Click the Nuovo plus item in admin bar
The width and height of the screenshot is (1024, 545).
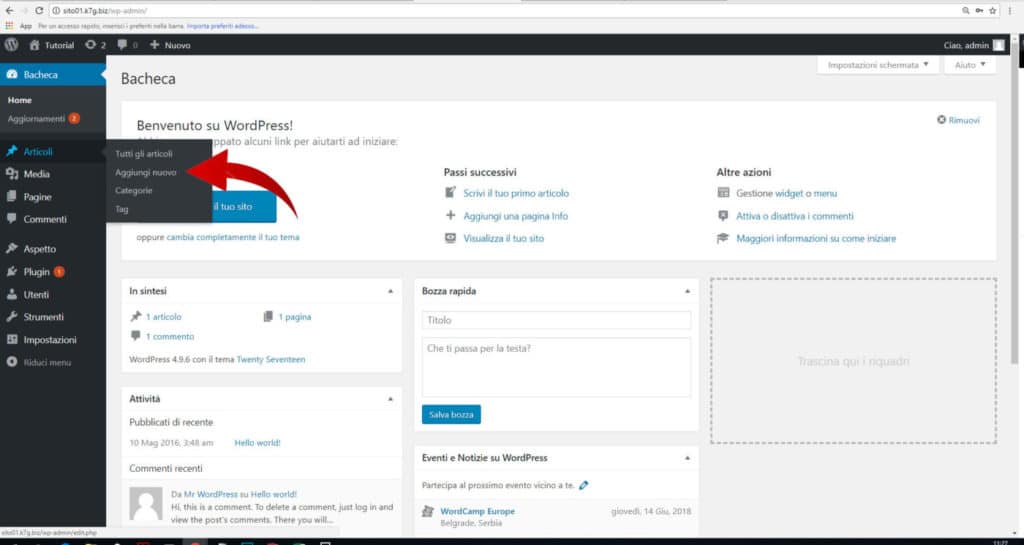pos(170,45)
